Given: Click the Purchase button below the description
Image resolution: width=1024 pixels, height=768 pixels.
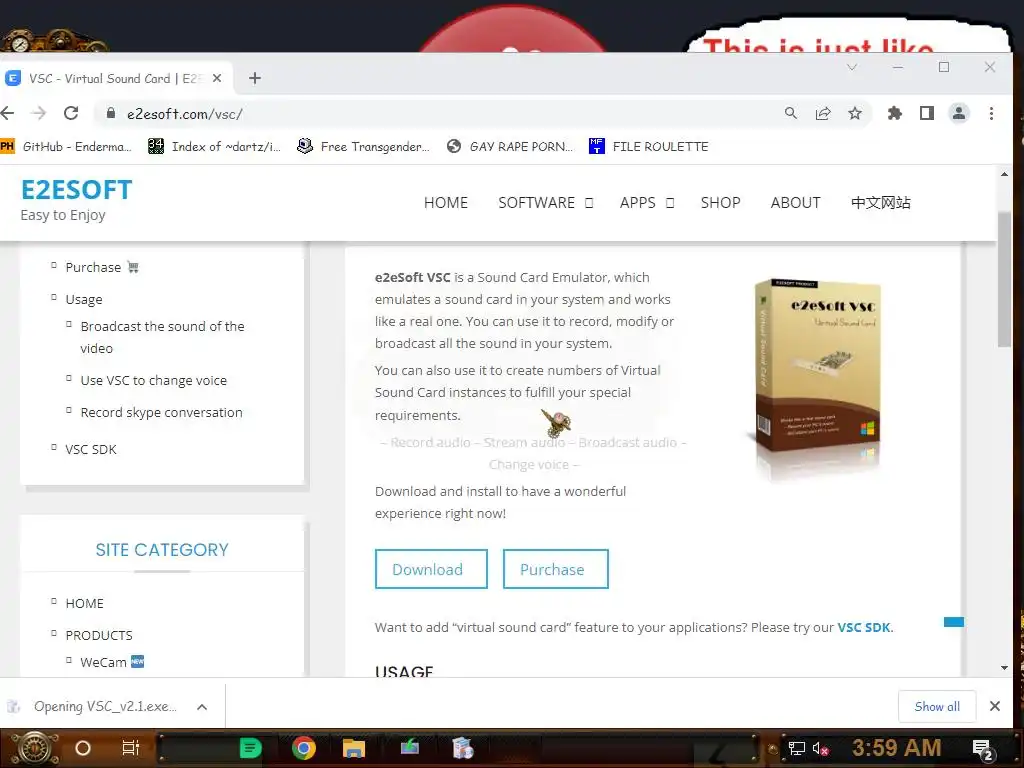Looking at the screenshot, I should click(x=556, y=569).
